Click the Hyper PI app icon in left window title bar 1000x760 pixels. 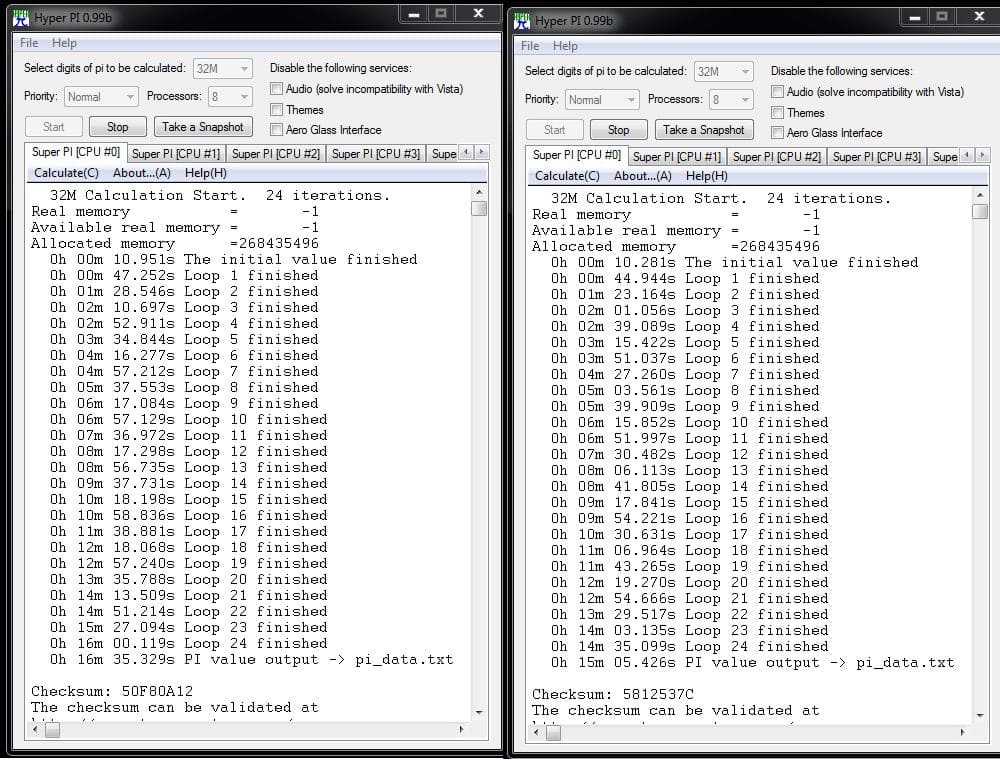21,18
